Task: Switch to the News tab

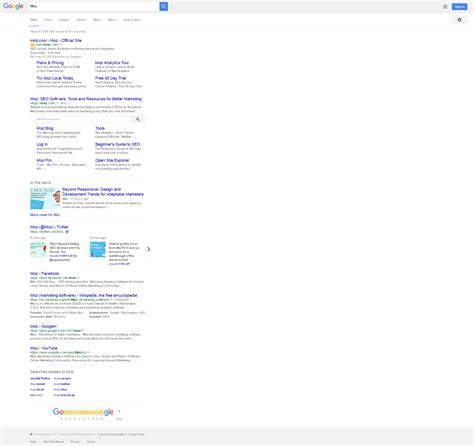Action: 48,20
